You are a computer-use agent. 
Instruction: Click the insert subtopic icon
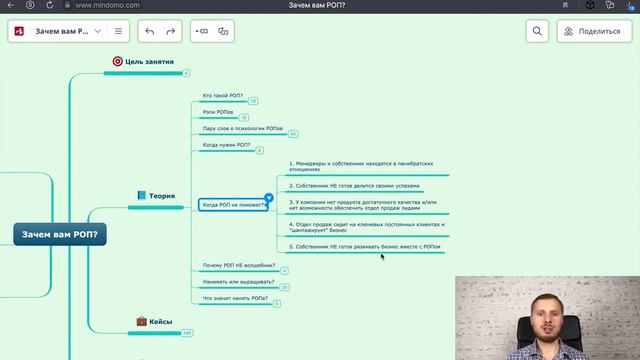pyautogui.click(x=202, y=31)
